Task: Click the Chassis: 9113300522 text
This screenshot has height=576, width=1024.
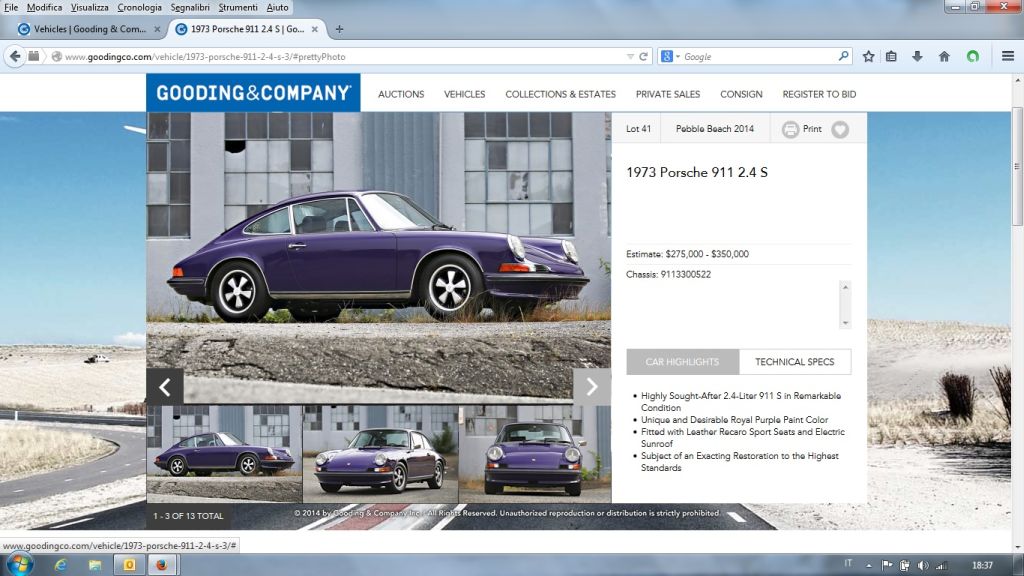Action: [x=668, y=274]
